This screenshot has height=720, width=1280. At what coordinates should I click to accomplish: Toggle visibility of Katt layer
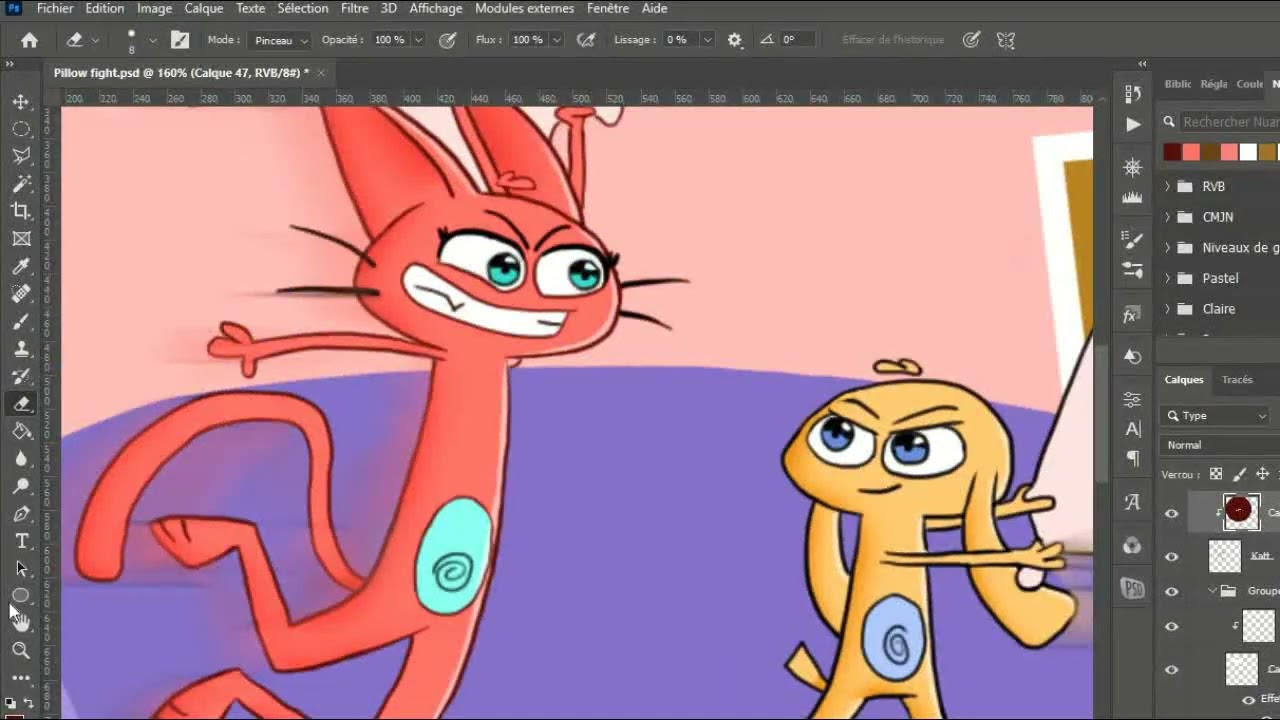[x=1172, y=557]
